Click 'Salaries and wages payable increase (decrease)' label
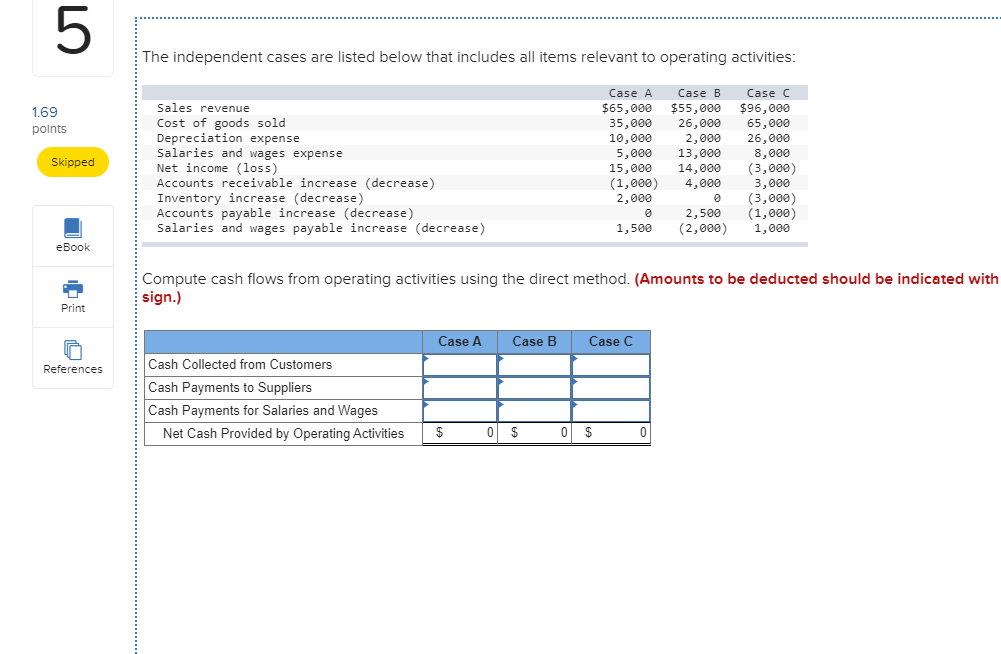Image resolution: width=1001 pixels, height=654 pixels. pos(321,228)
